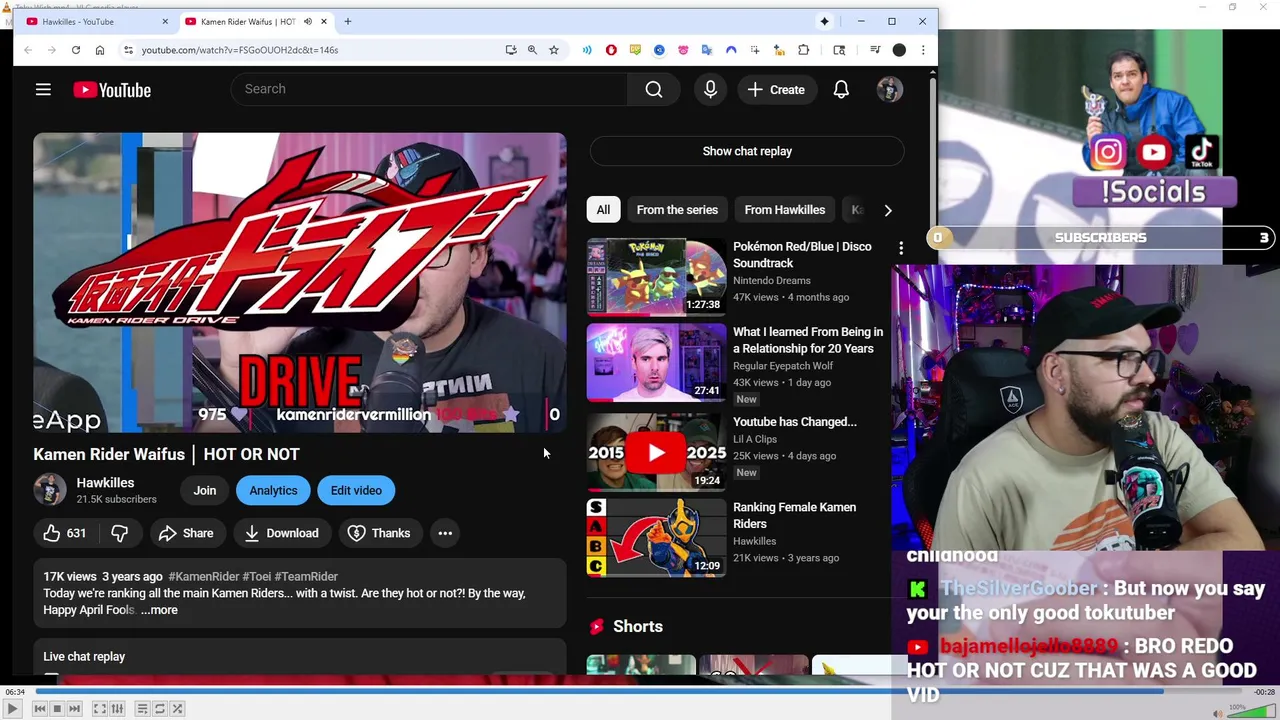1280x720 pixels.
Task: Download the video
Action: coord(281,533)
